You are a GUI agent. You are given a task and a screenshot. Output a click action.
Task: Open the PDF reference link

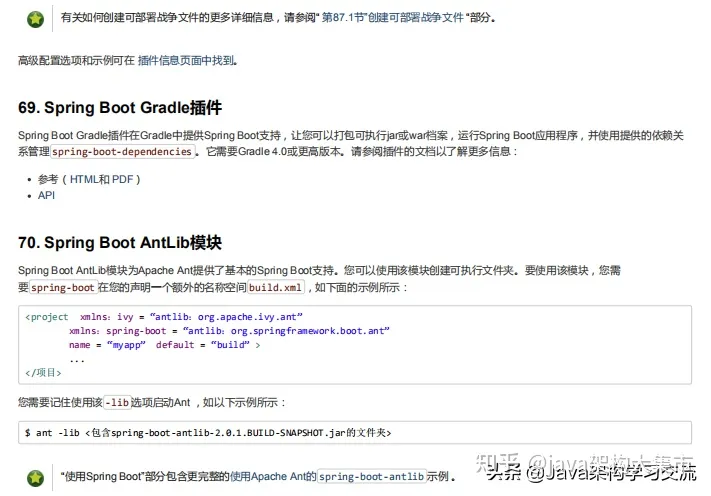[122, 180]
